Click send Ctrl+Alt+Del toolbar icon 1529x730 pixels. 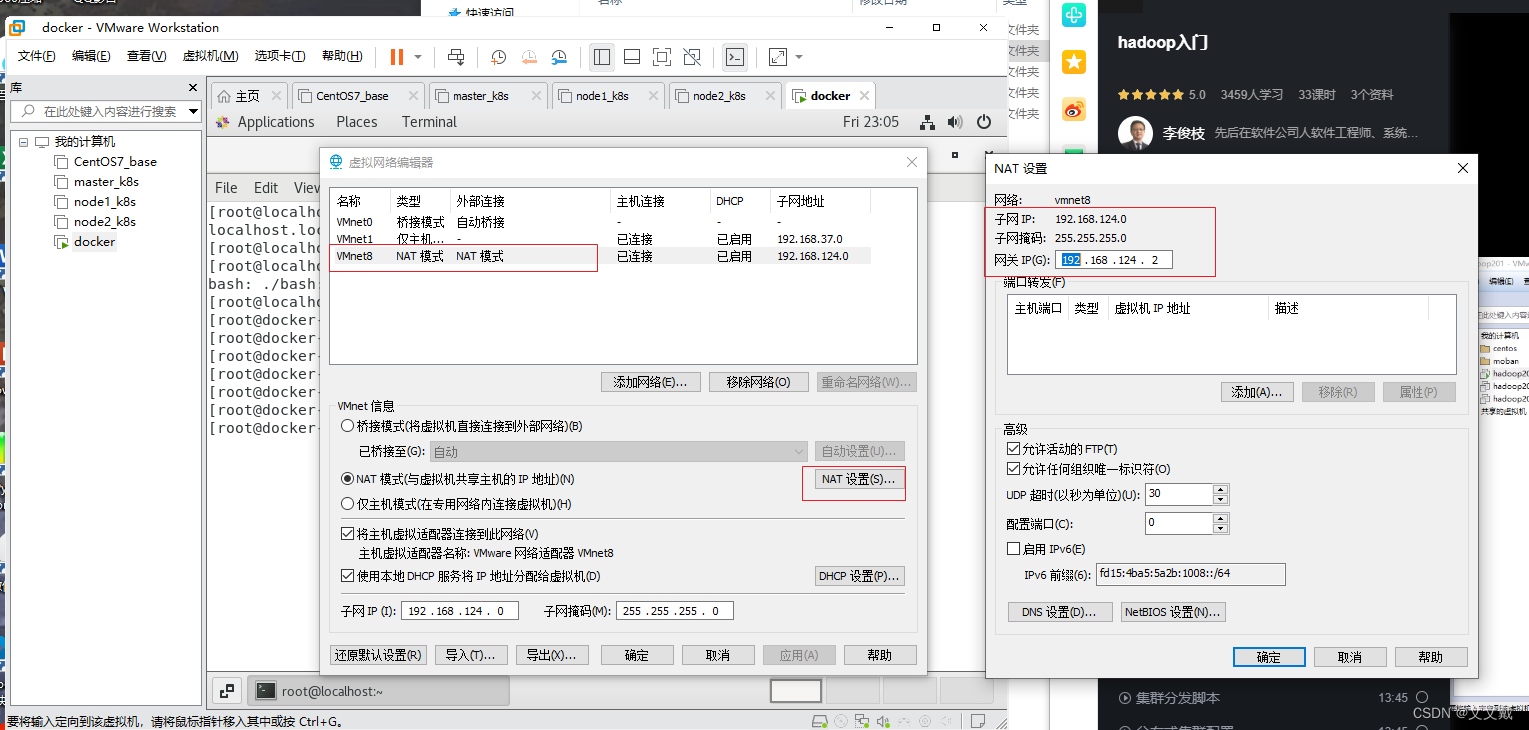click(x=456, y=57)
